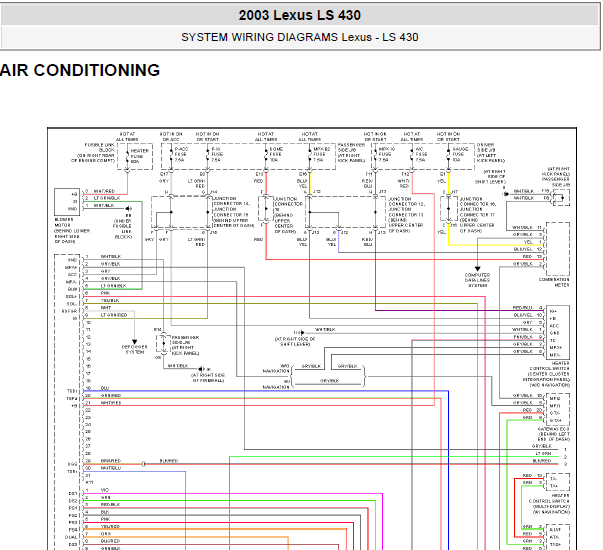This screenshot has width=603, height=550.
Task: Click the 'A/C FUSE 7.5A' label
Action: click(420, 154)
